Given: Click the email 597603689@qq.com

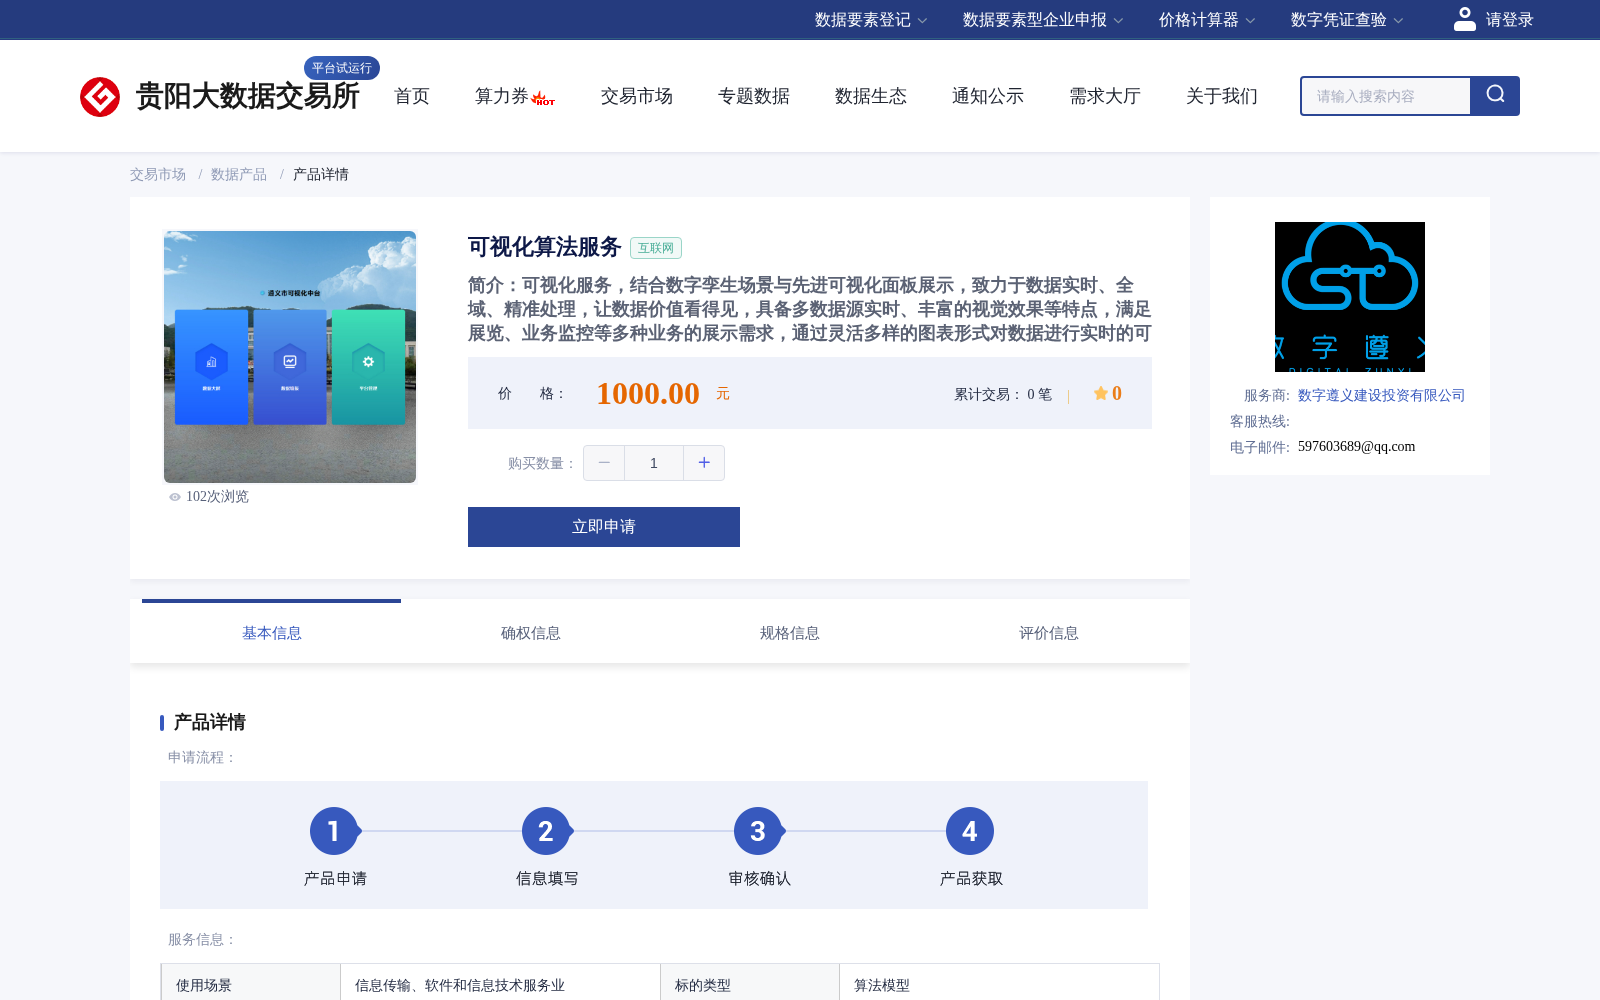Looking at the screenshot, I should tap(1357, 447).
